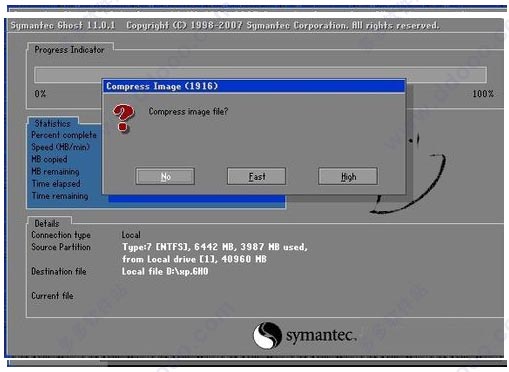
Task: Click the 'Time elapsed' label
Action: [56, 184]
